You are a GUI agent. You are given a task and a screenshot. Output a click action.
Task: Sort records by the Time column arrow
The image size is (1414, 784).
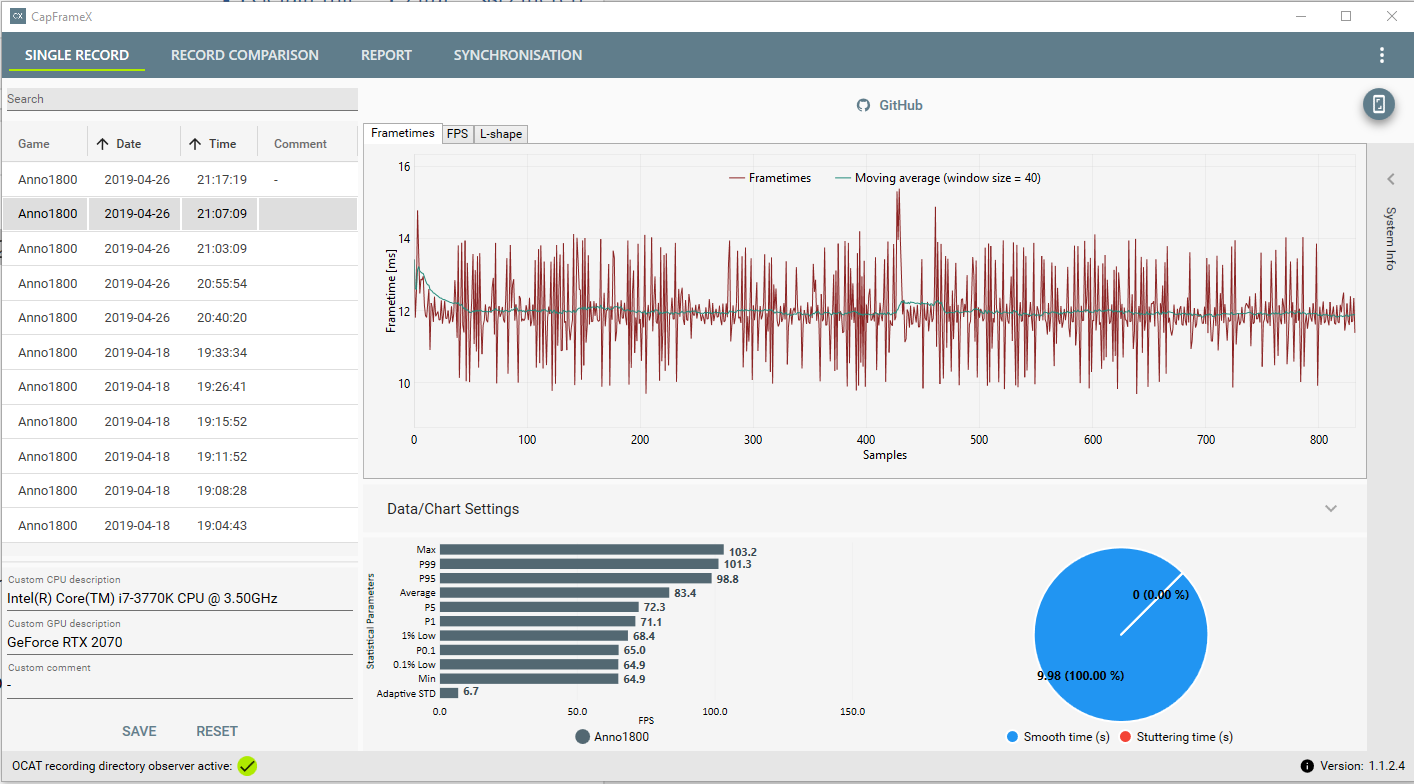tap(195, 144)
